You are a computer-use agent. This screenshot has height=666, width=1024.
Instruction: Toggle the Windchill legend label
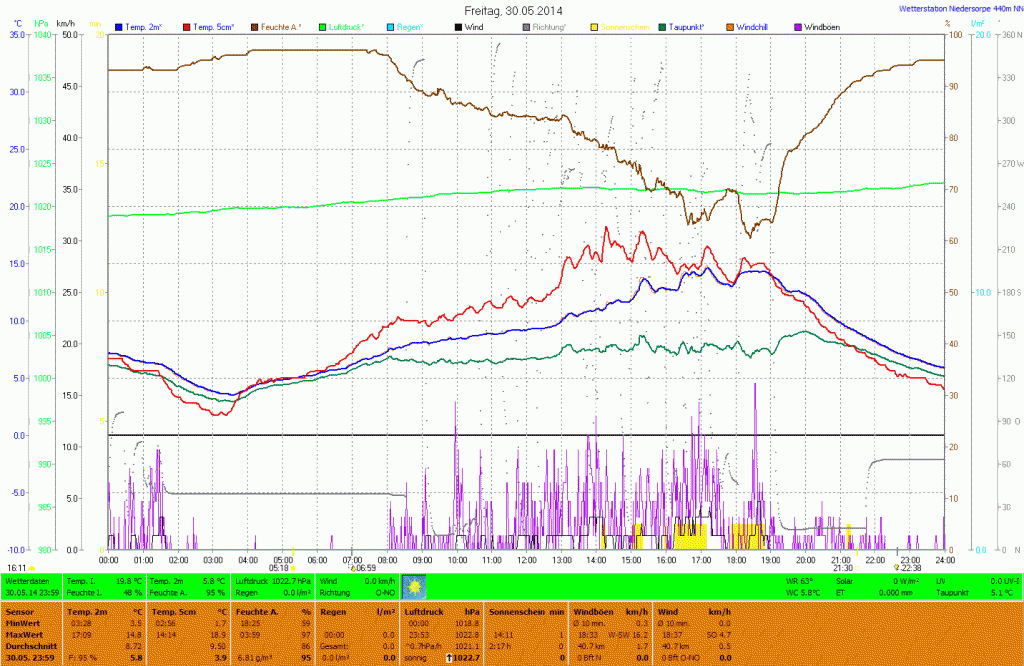click(x=761, y=26)
